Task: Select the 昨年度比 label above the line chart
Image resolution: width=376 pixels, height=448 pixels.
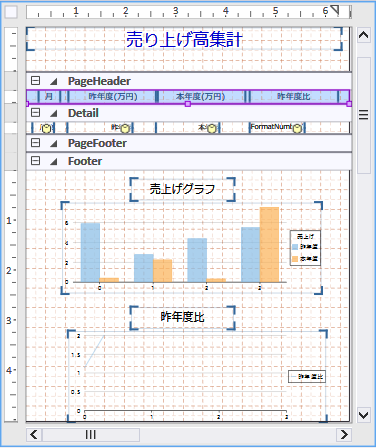Action: [x=182, y=317]
